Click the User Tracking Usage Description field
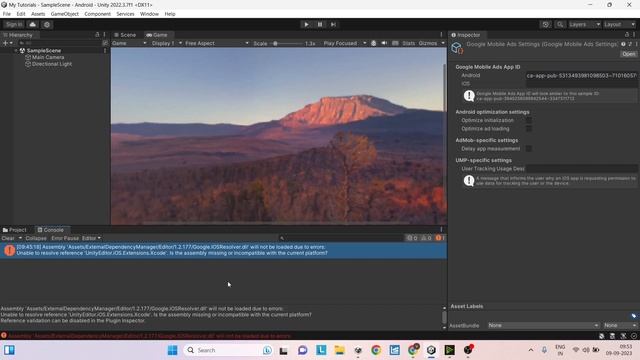640x360 pixels. 581,169
